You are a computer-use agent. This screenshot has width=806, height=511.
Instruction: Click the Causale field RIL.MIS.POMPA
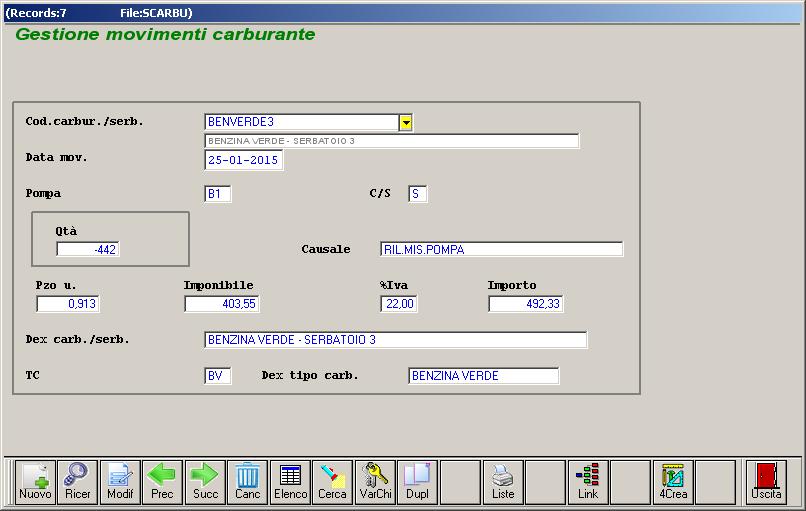coord(502,249)
